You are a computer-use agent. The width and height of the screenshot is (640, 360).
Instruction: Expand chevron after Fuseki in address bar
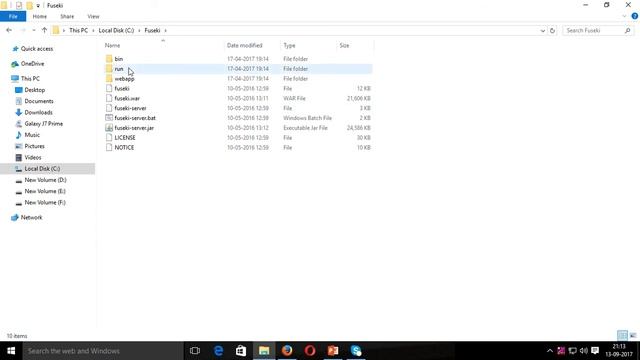(x=165, y=31)
